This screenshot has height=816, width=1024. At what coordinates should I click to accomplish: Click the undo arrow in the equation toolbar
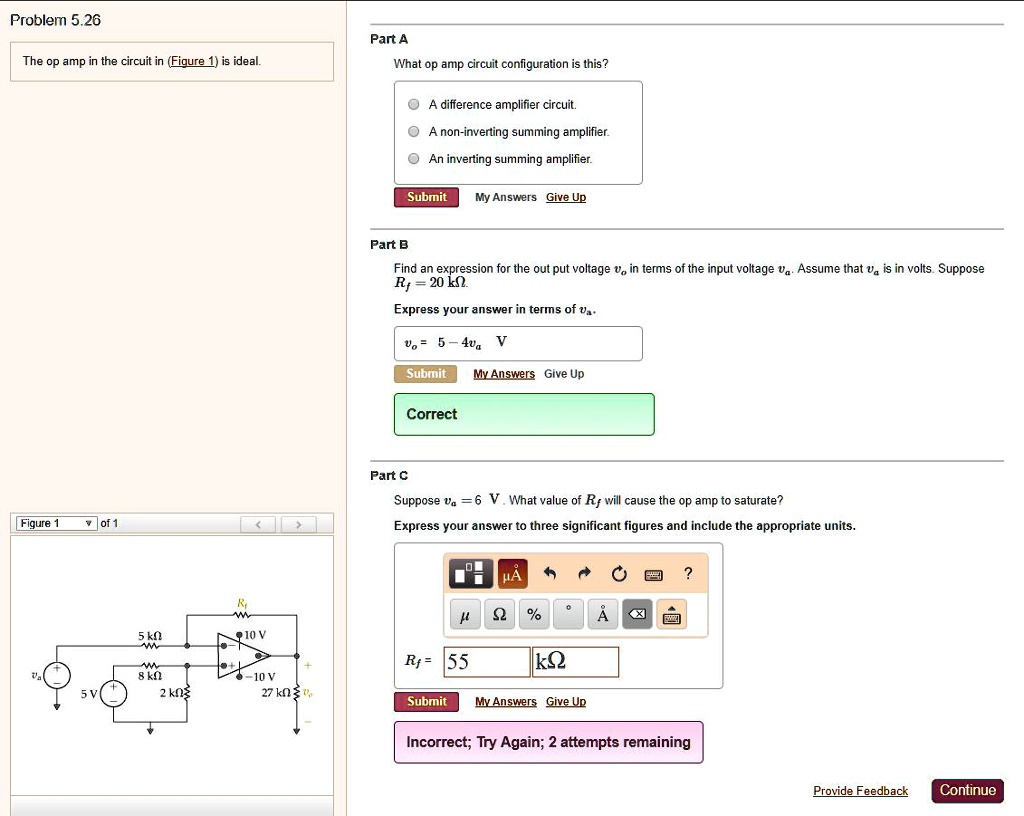coord(550,573)
